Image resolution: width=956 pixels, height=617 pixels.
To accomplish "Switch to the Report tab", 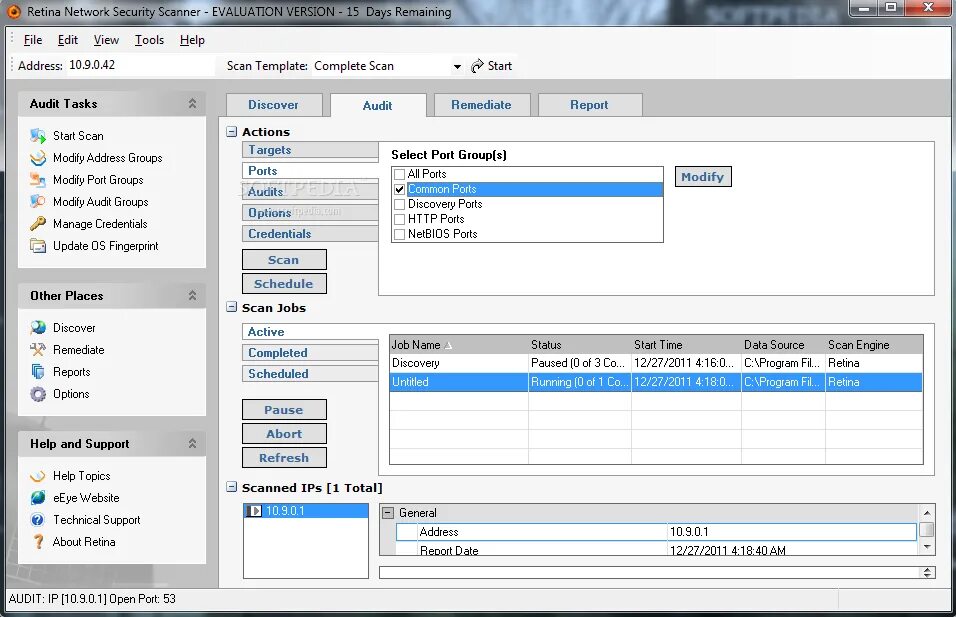I will tap(590, 105).
